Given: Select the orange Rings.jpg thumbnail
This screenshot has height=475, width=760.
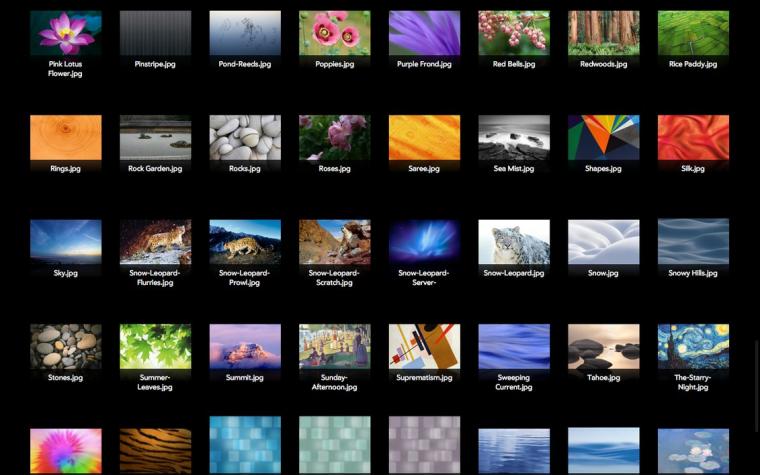Looking at the screenshot, I should pyautogui.click(x=65, y=138).
